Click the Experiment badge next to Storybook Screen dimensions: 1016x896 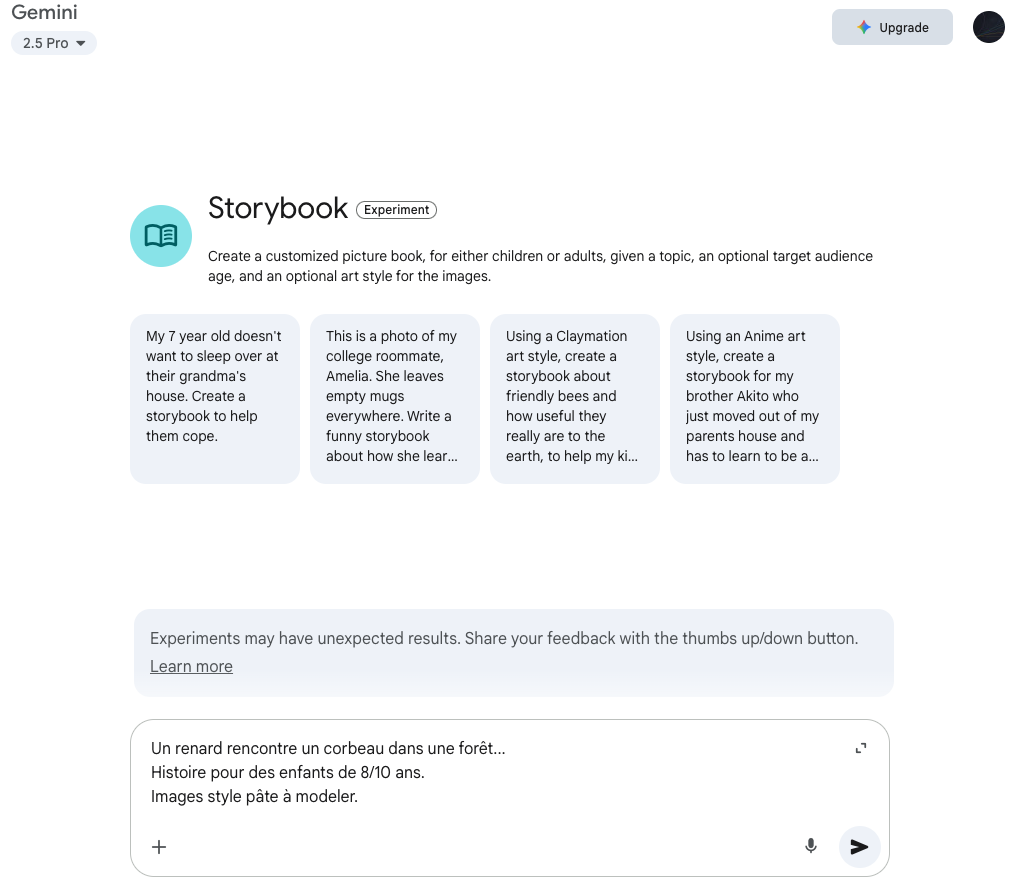[396, 210]
